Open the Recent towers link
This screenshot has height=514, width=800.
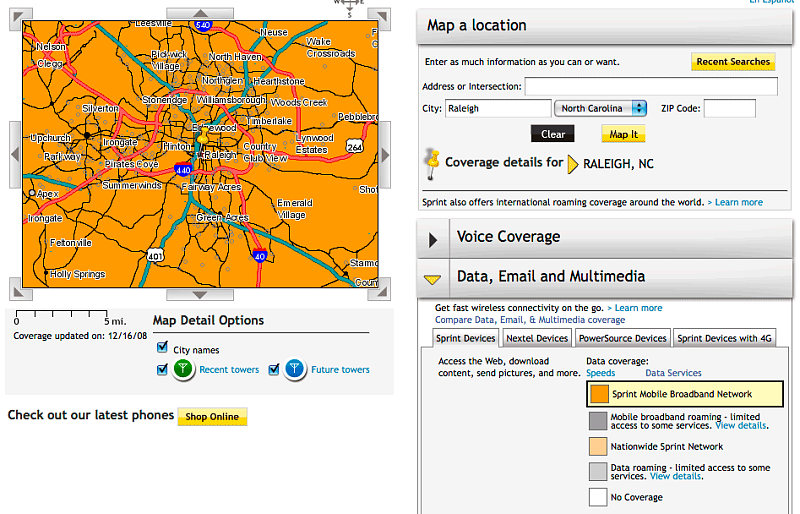(x=229, y=370)
